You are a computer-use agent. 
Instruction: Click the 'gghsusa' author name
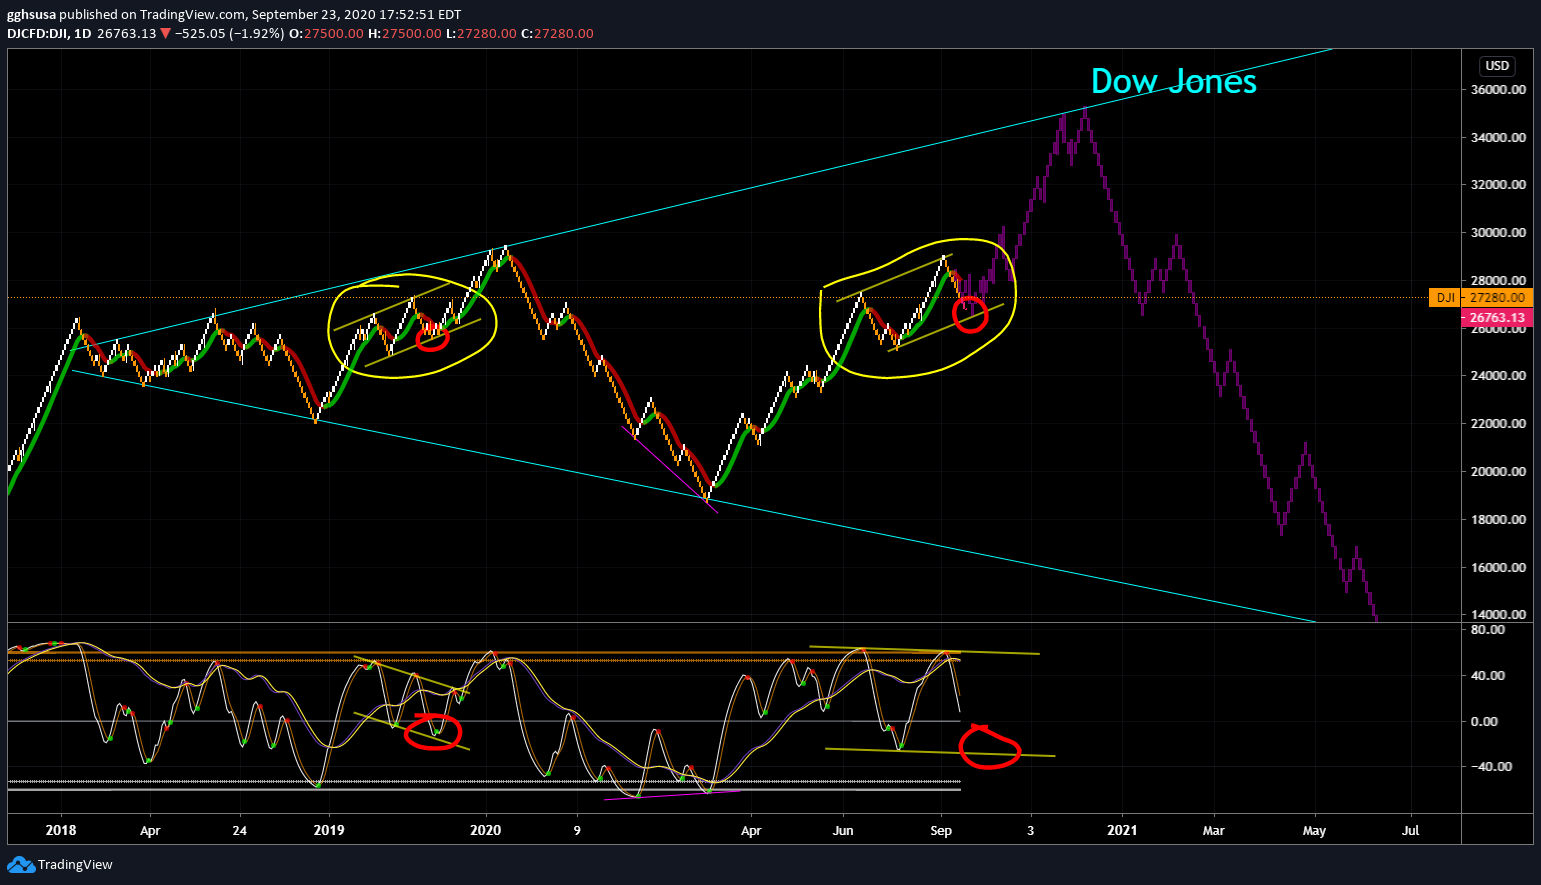pyautogui.click(x=31, y=15)
